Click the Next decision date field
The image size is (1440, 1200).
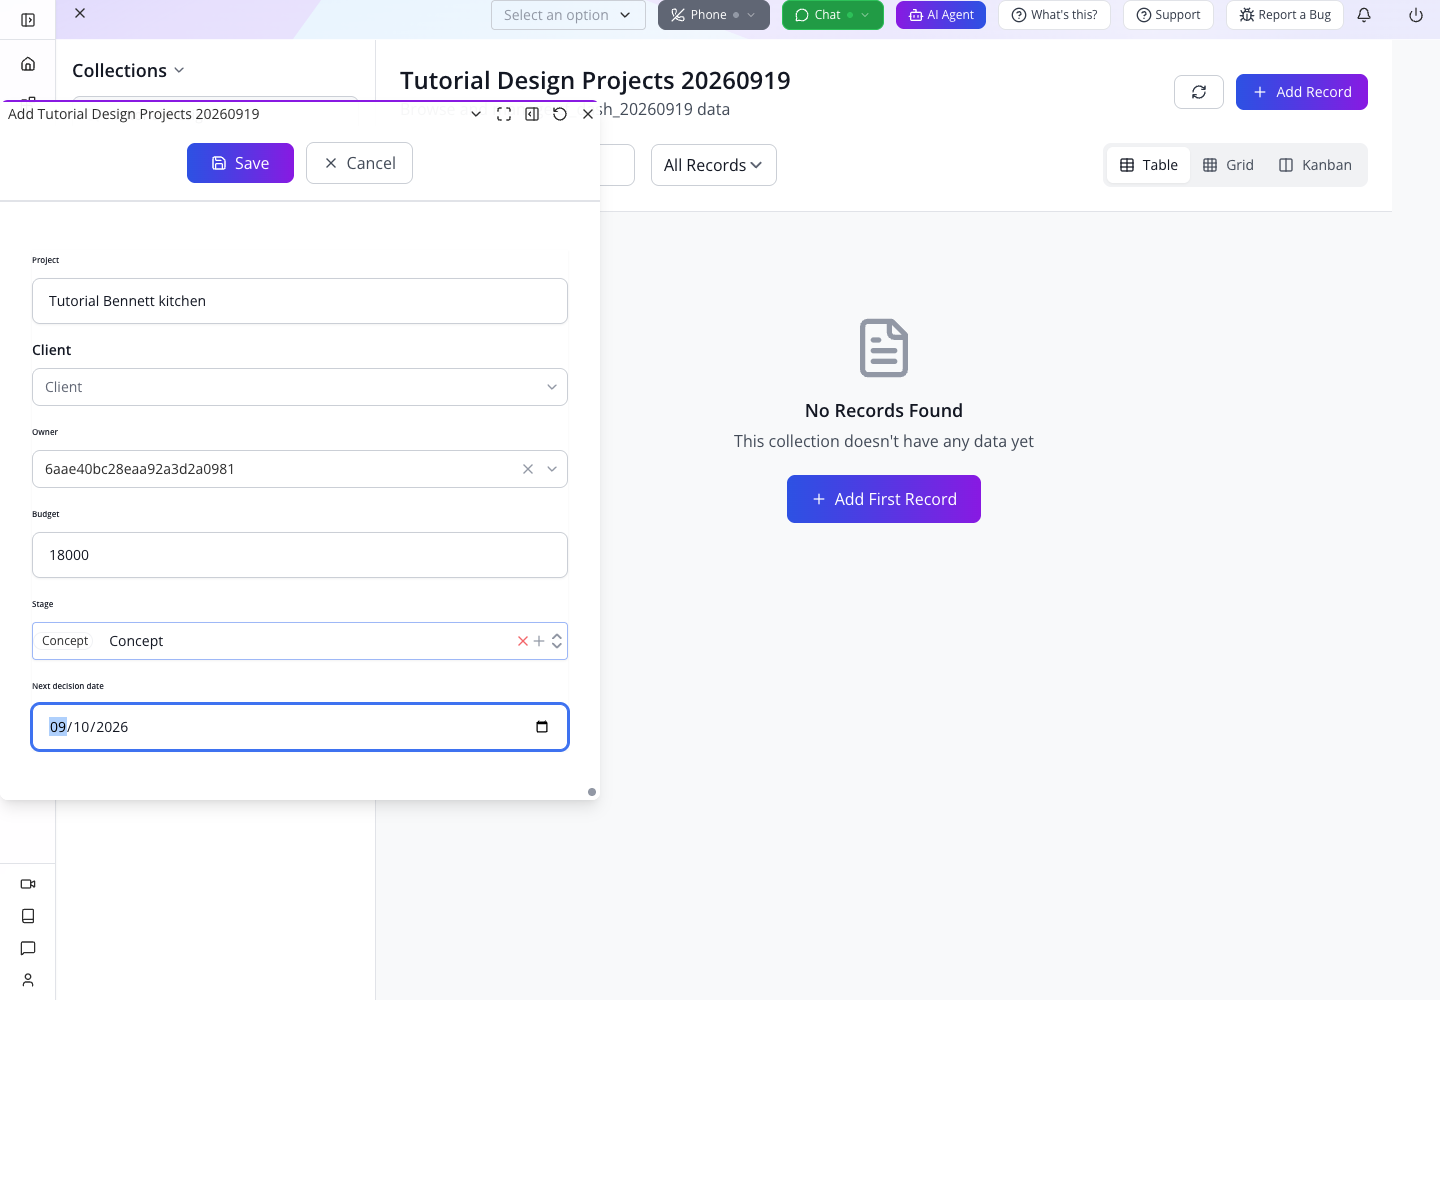[x=300, y=727]
